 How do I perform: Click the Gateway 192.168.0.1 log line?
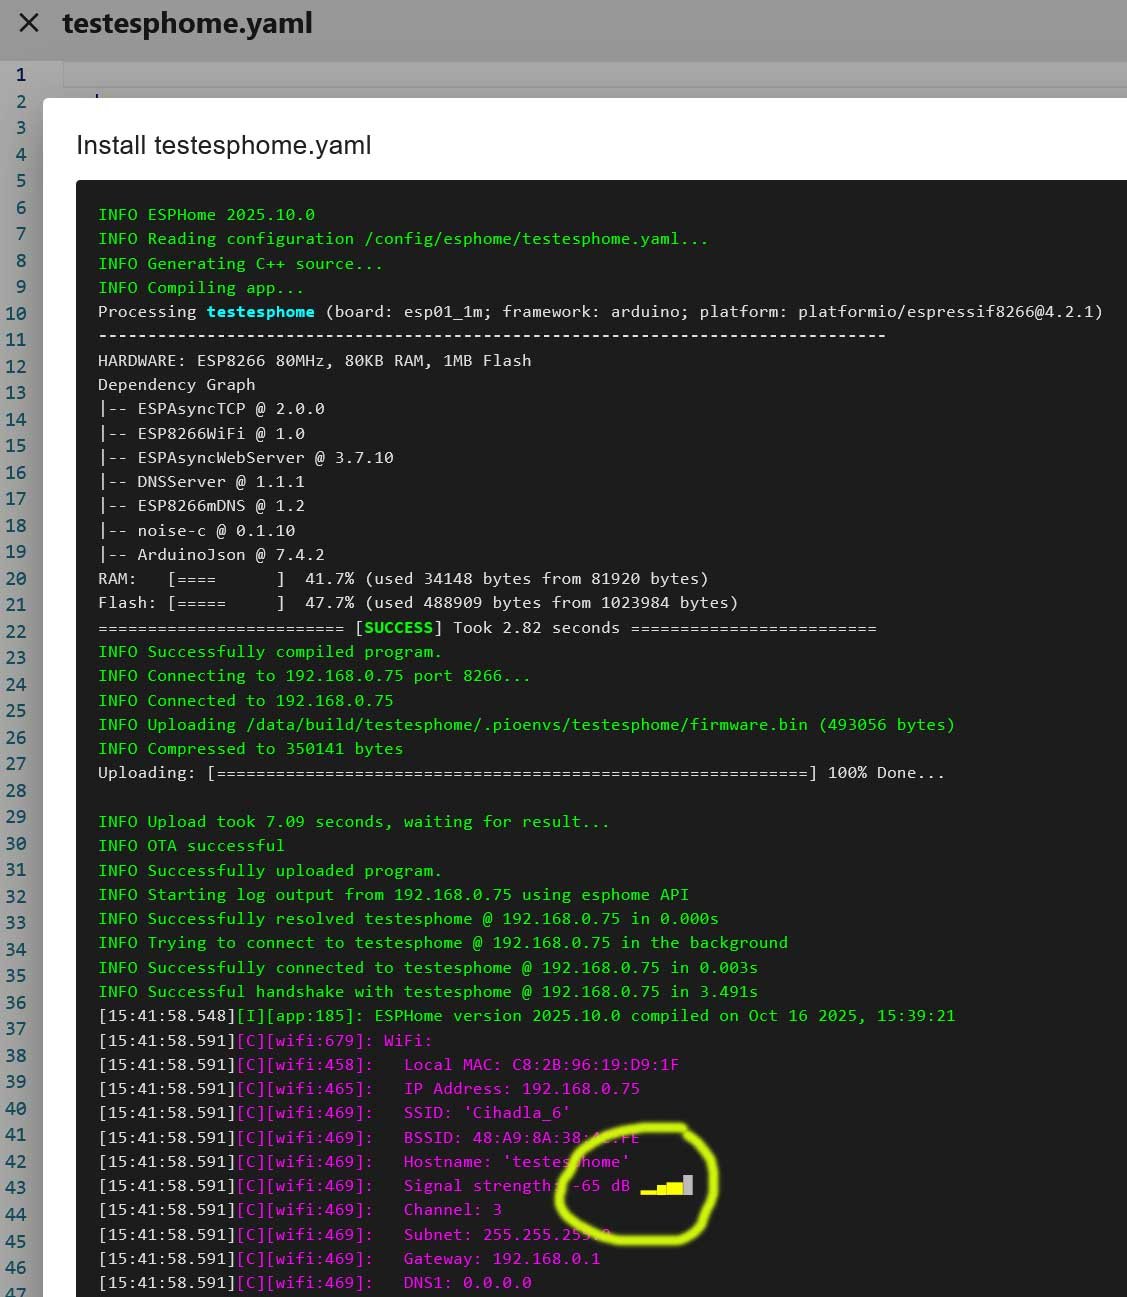501,1259
